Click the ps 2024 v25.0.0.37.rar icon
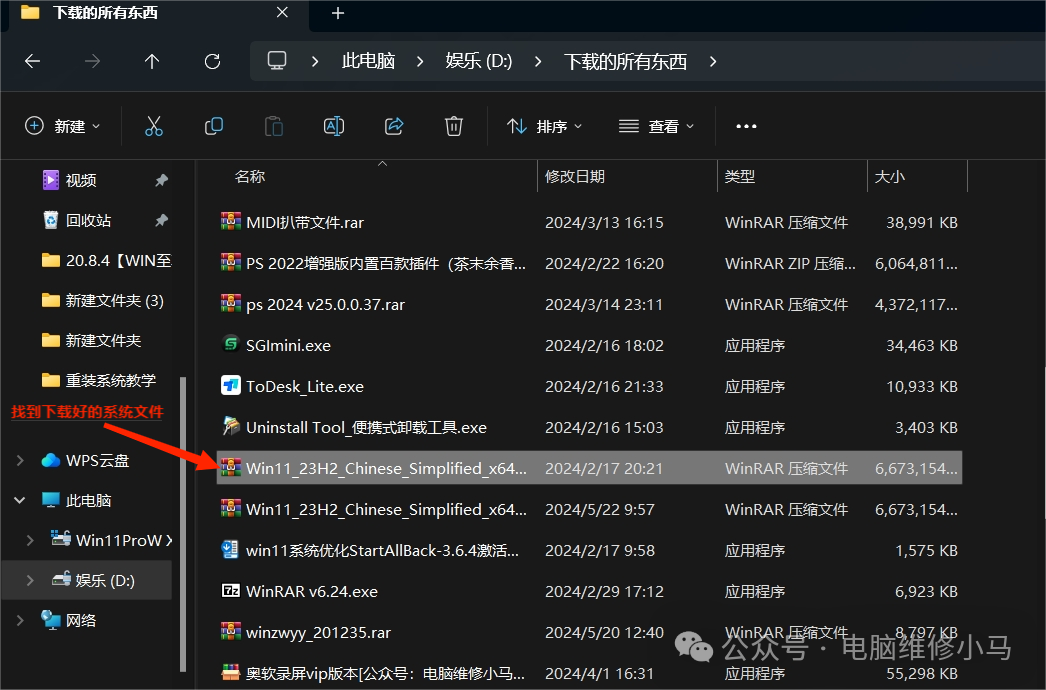Screen dimensions: 1046x690 coord(231,304)
